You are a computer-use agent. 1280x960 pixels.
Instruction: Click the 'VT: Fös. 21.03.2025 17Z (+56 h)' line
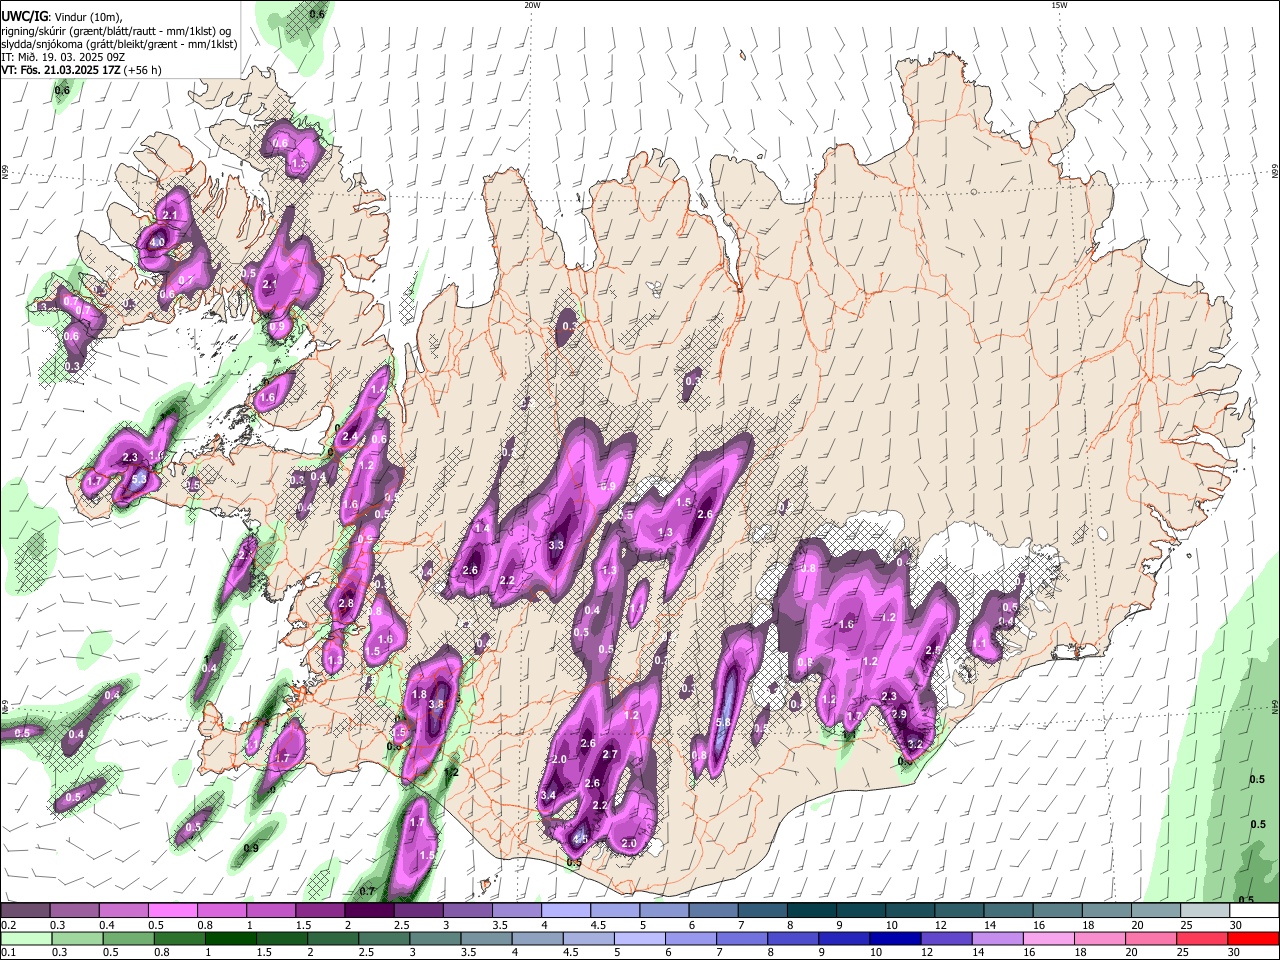pyautogui.click(x=81, y=70)
